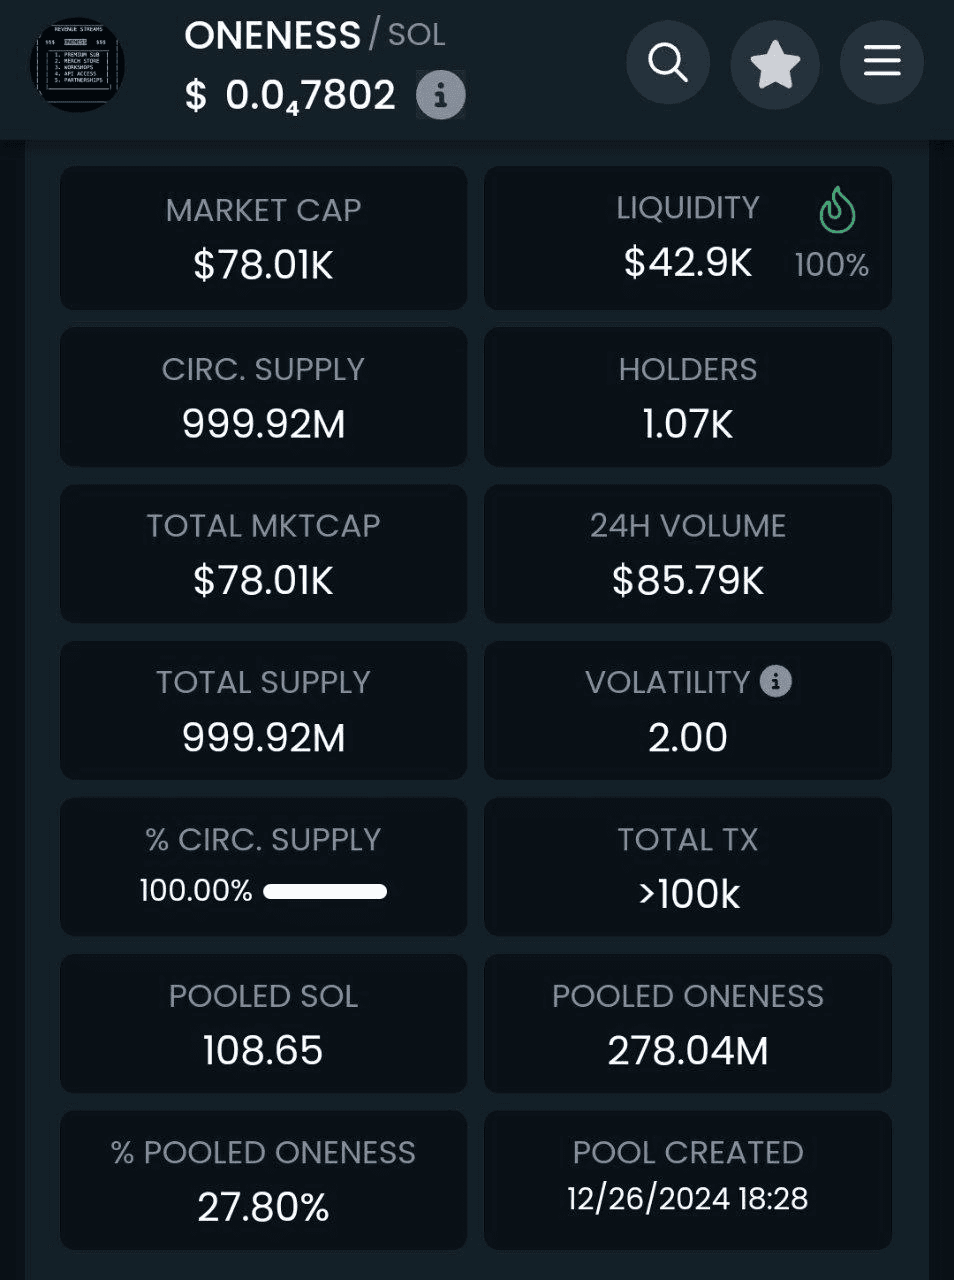Image resolution: width=954 pixels, height=1280 pixels.
Task: Select the Total TX card
Action: (x=688, y=867)
